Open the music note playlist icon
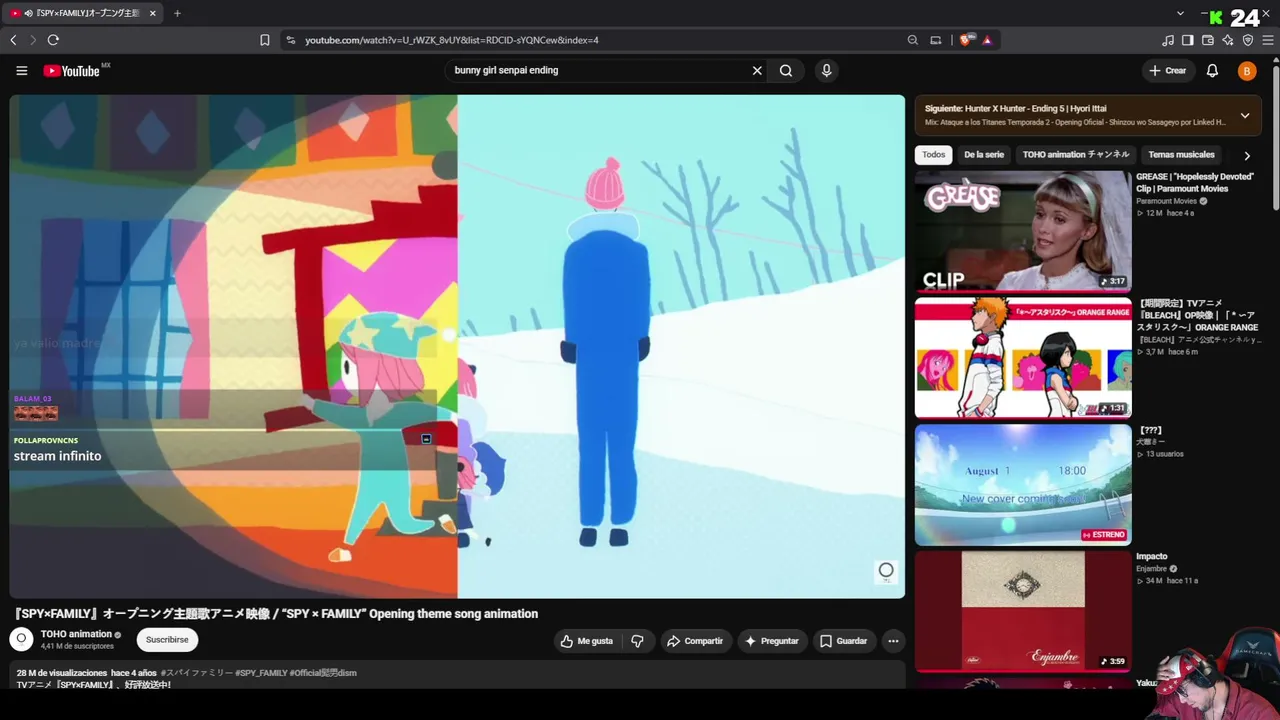The width and height of the screenshot is (1280, 720). [1168, 40]
